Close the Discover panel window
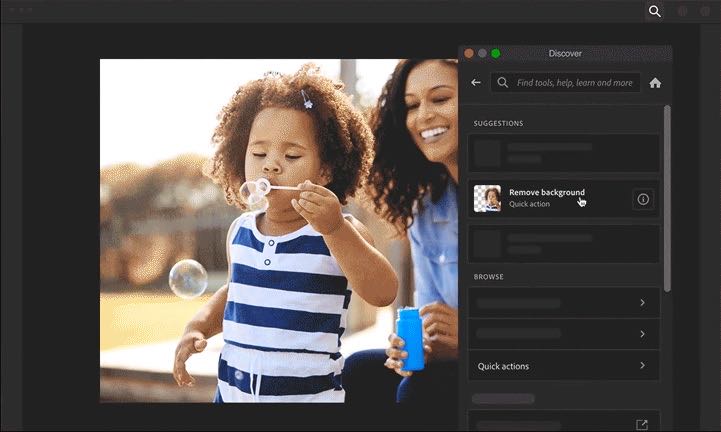The width and height of the screenshot is (721, 432). coord(469,53)
